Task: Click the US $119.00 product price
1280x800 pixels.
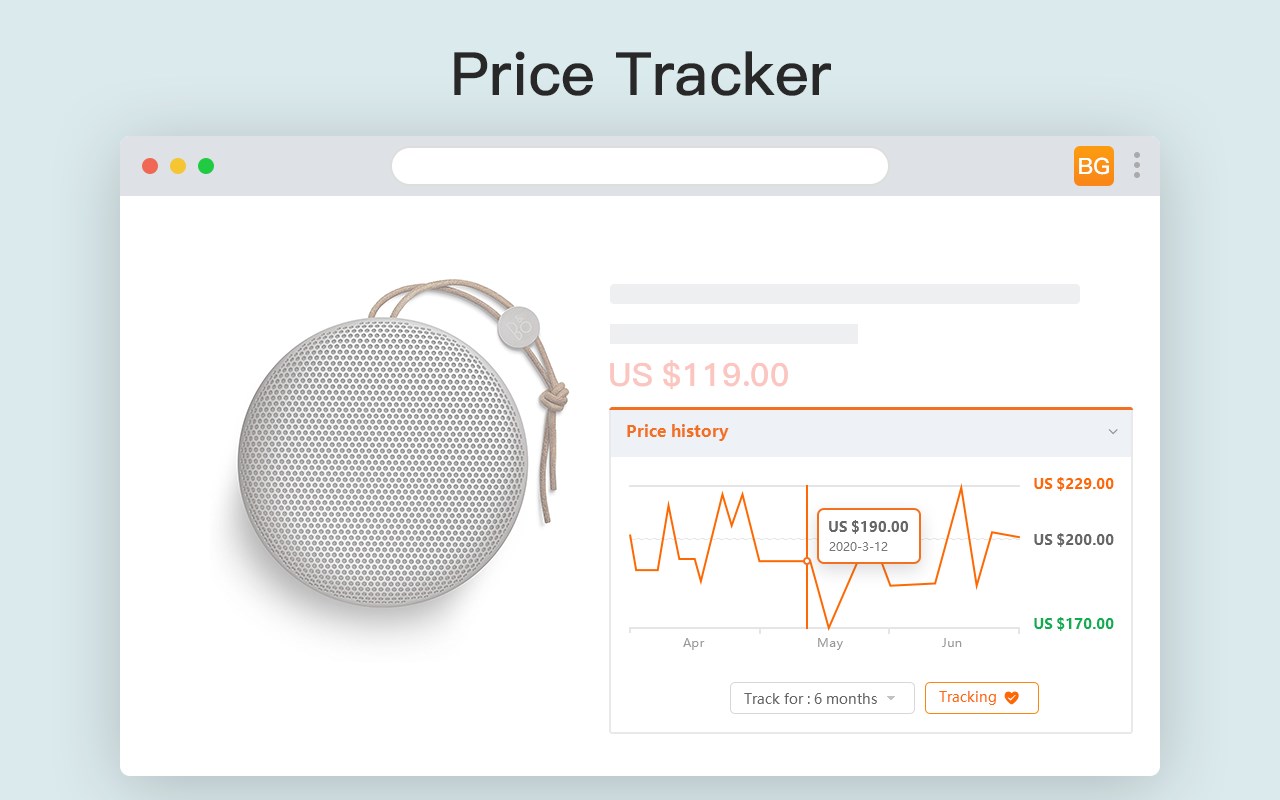Action: pyautogui.click(x=698, y=375)
